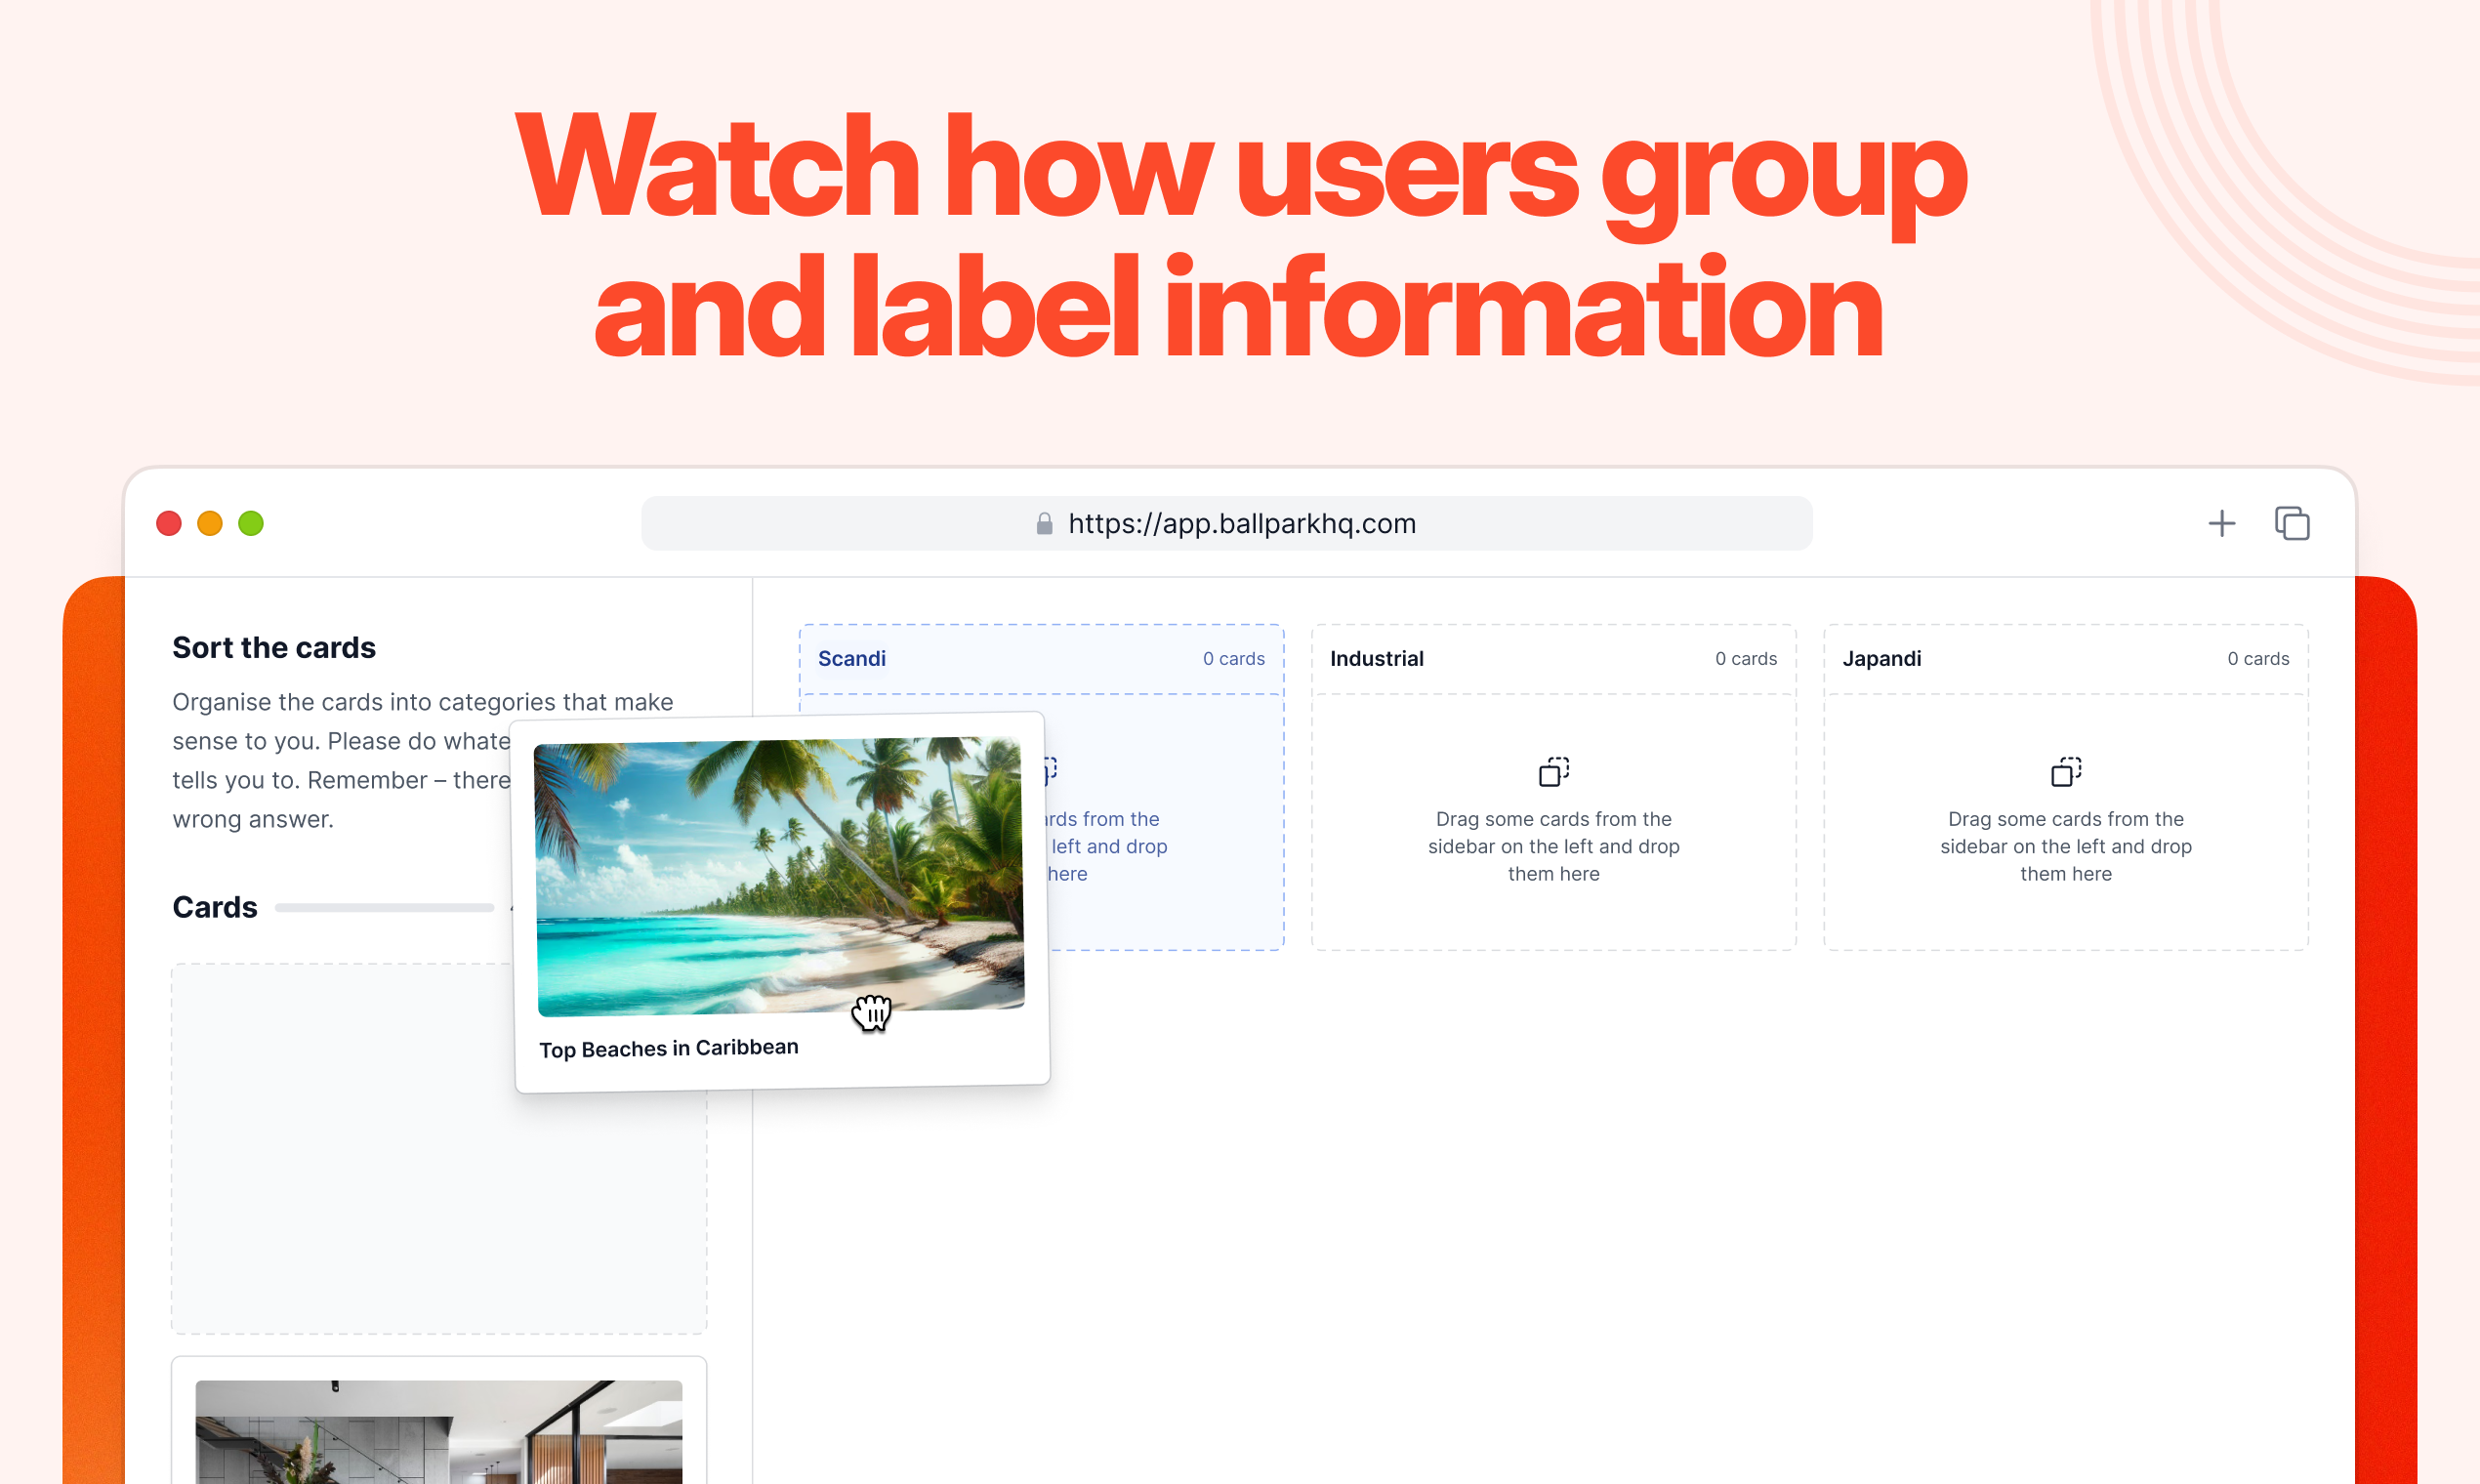Click the Industrial column drop area text

click(x=1553, y=846)
